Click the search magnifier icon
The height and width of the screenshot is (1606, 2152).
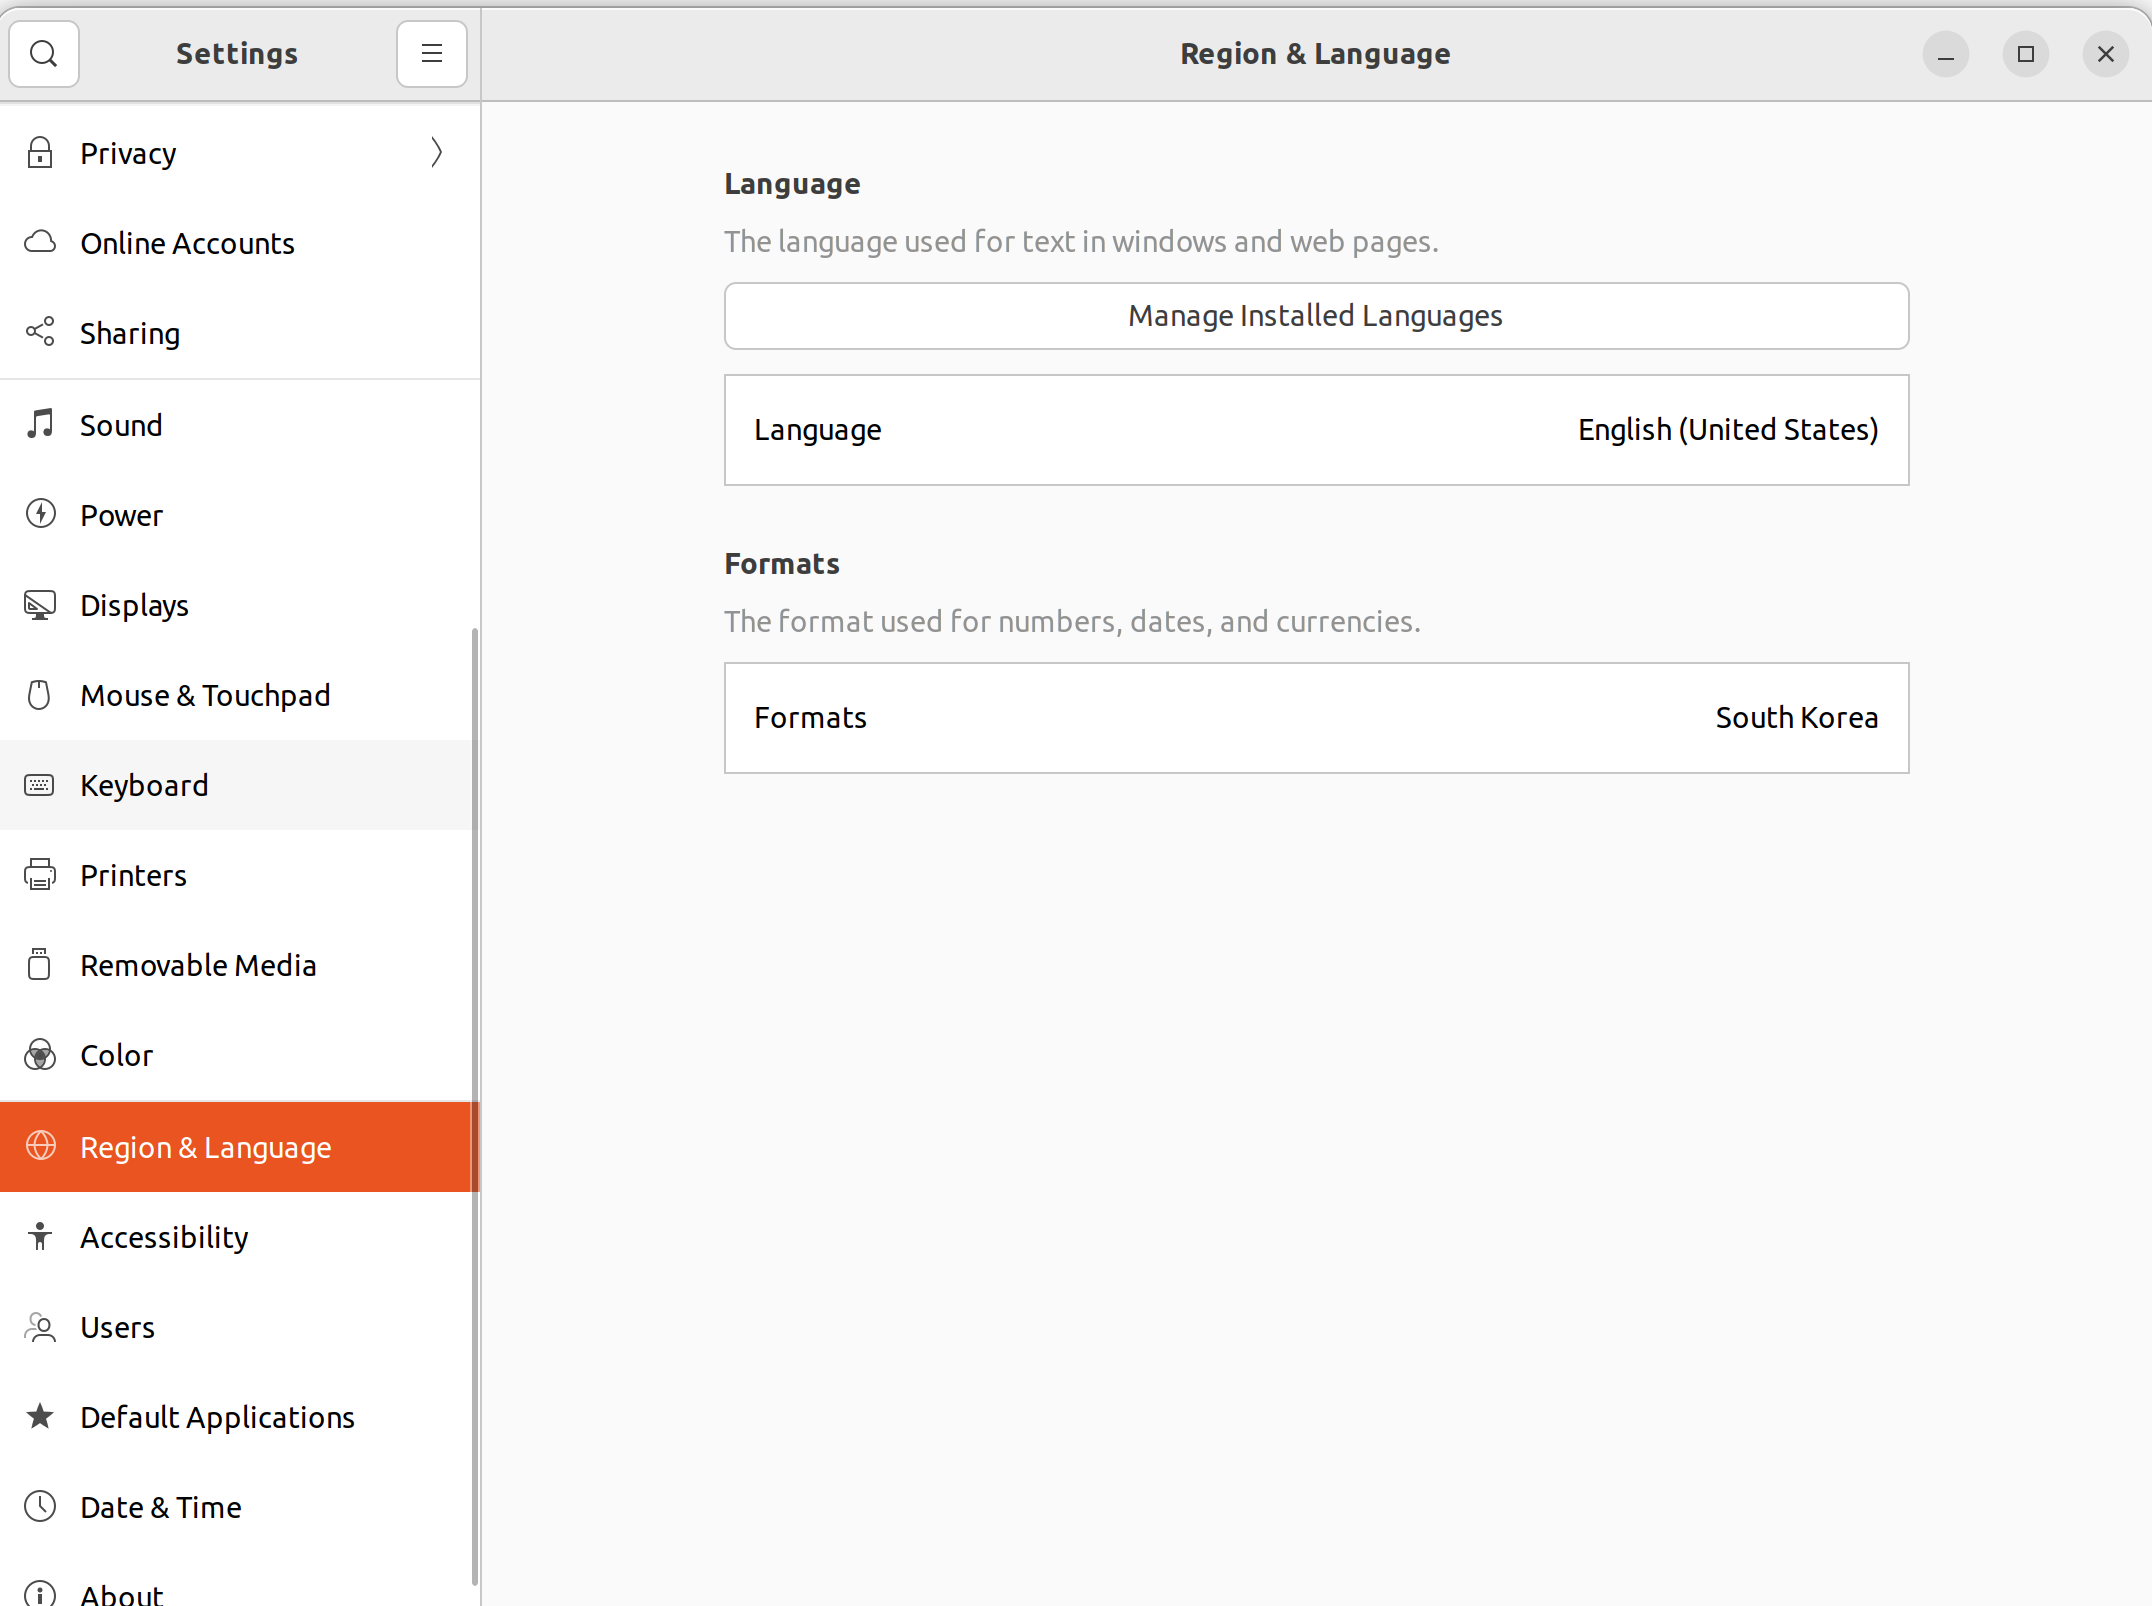coord(44,53)
